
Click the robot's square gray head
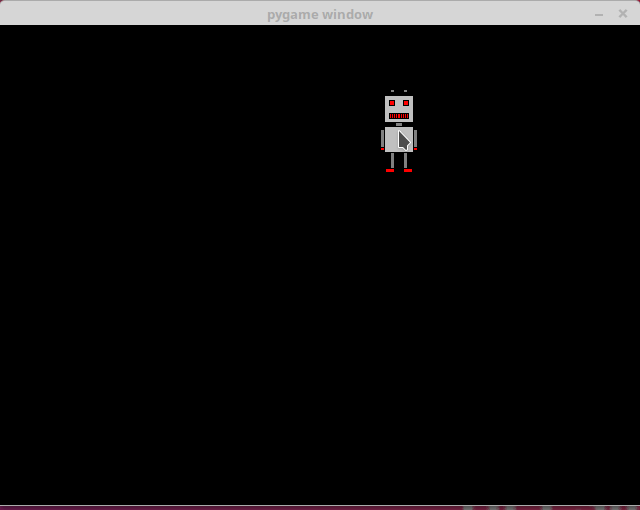[399, 109]
